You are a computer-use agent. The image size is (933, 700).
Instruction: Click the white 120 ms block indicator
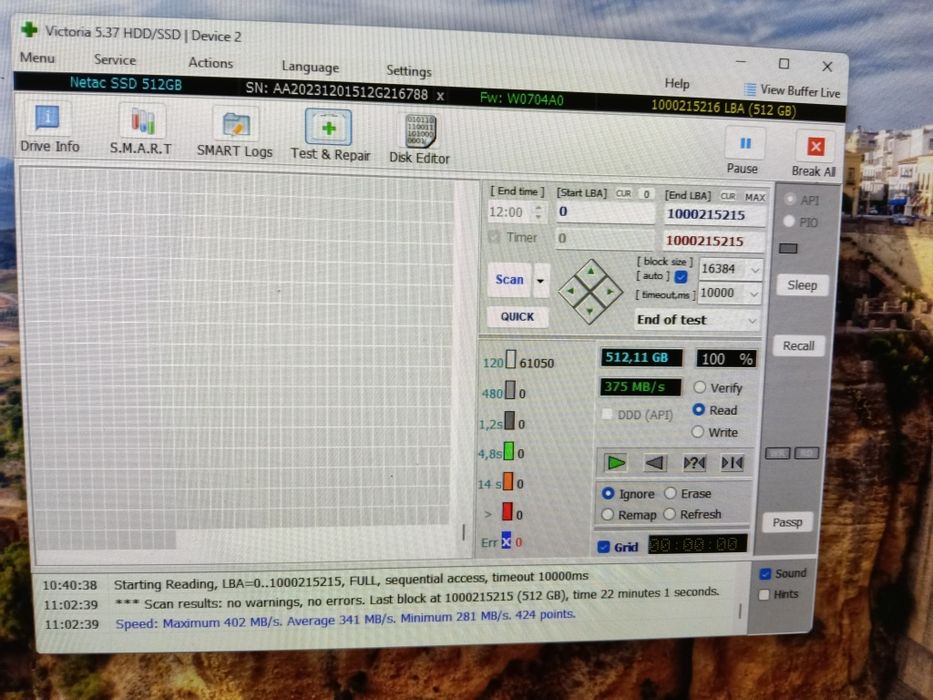511,360
